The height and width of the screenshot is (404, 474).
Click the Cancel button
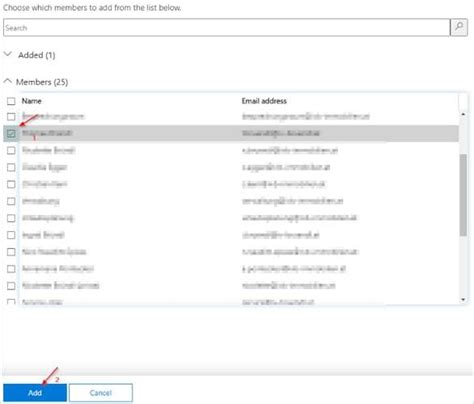pyautogui.click(x=101, y=393)
